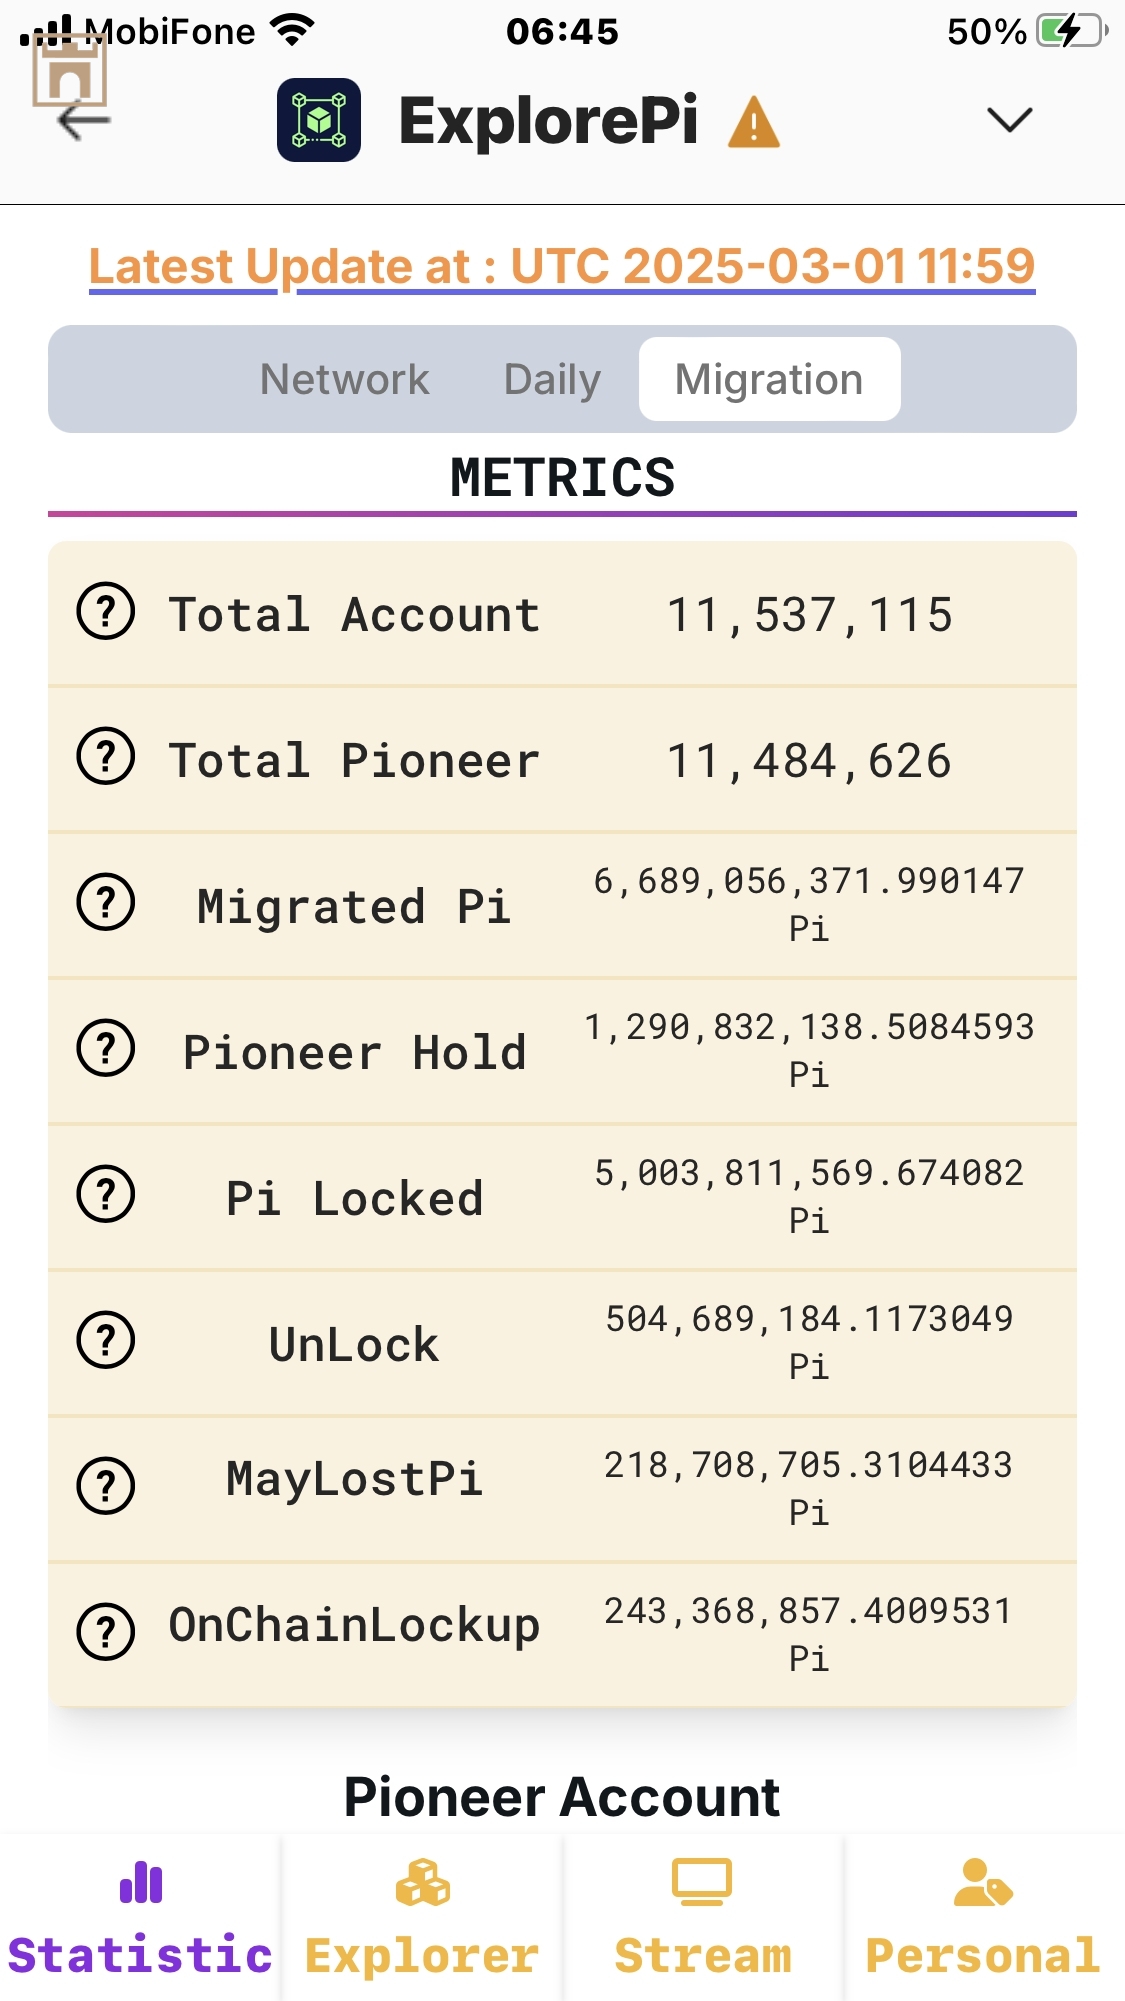Open the Migrated Pi help icon
The height and width of the screenshot is (2001, 1125).
106,903
